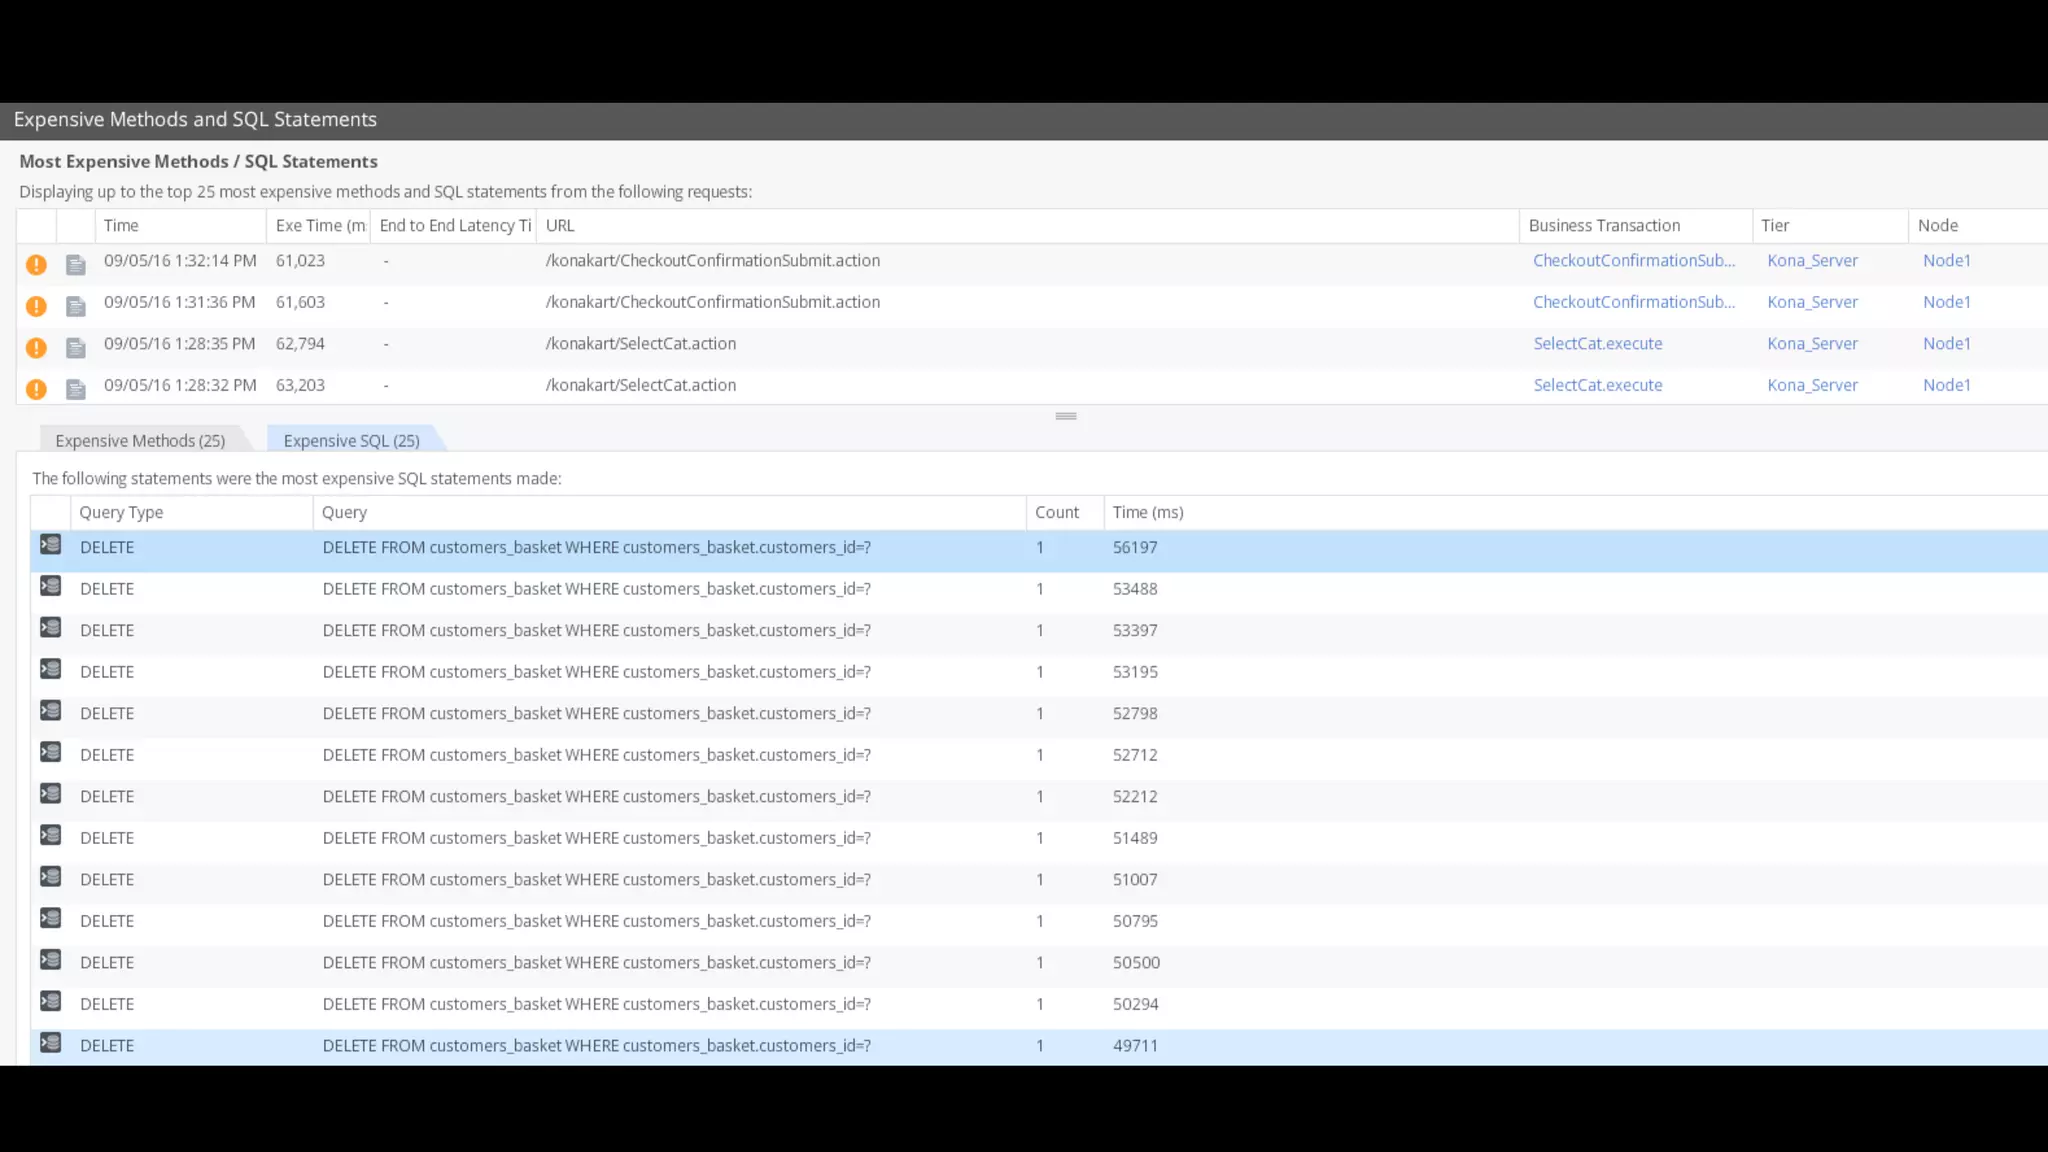Switch to Expensive Methods (25) tab
Viewport: 2048px width, 1152px height.
[x=140, y=440]
